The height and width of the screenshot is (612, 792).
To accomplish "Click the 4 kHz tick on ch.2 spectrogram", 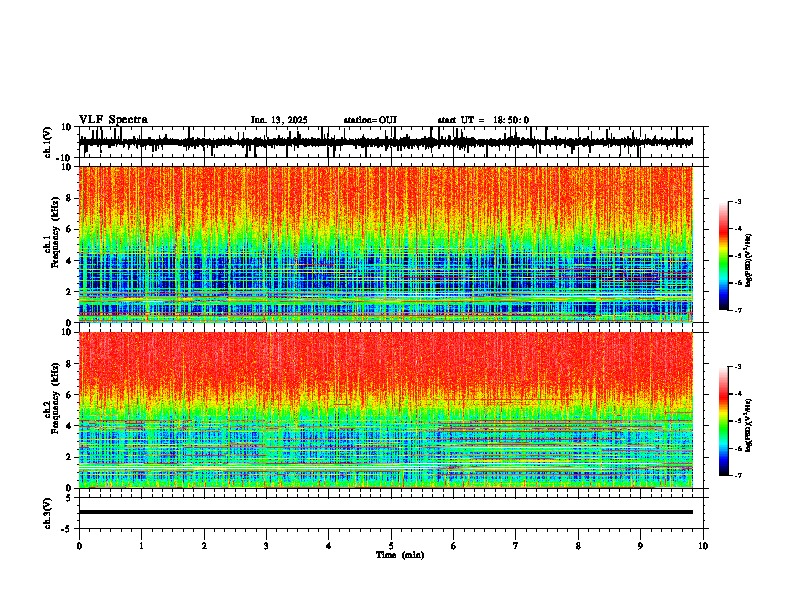I will pyautogui.click(x=69, y=426).
